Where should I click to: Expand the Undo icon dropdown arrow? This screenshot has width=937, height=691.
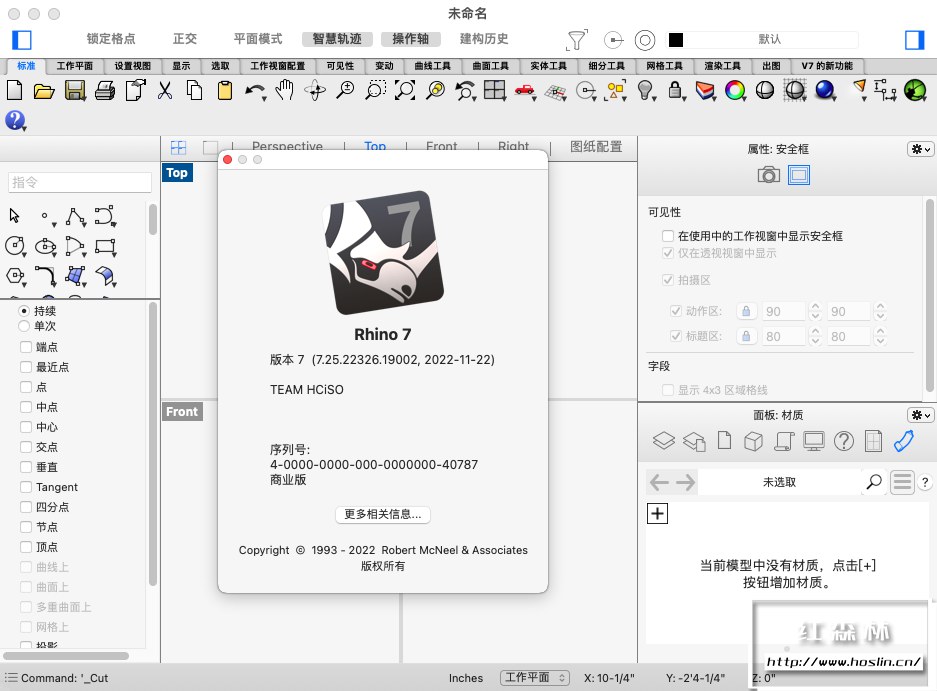click(x=264, y=99)
